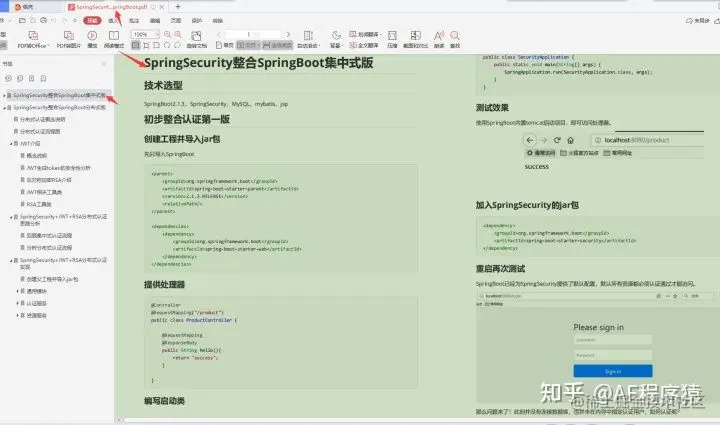
Task: Collapse SpringSecurity整合SpringBoot分布式版 tree node
Action: tap(4, 107)
